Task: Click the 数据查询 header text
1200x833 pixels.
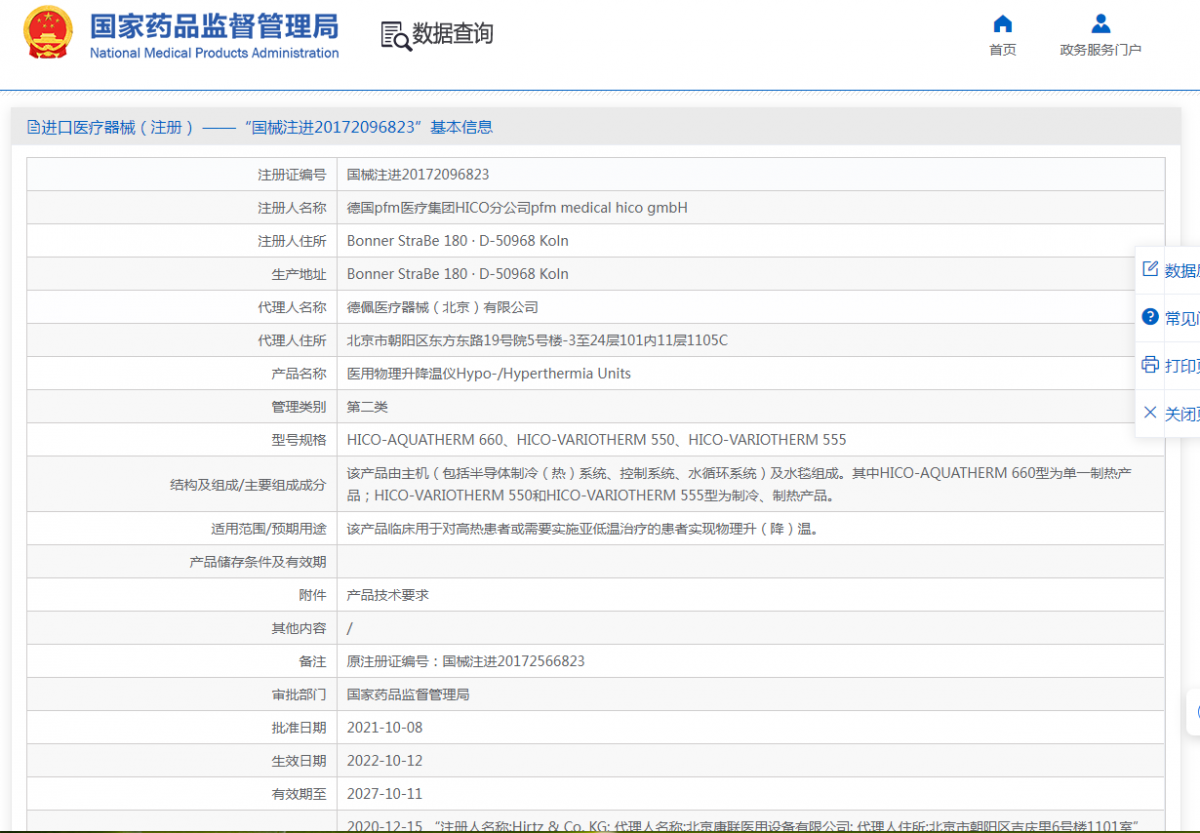Action: 453,34
